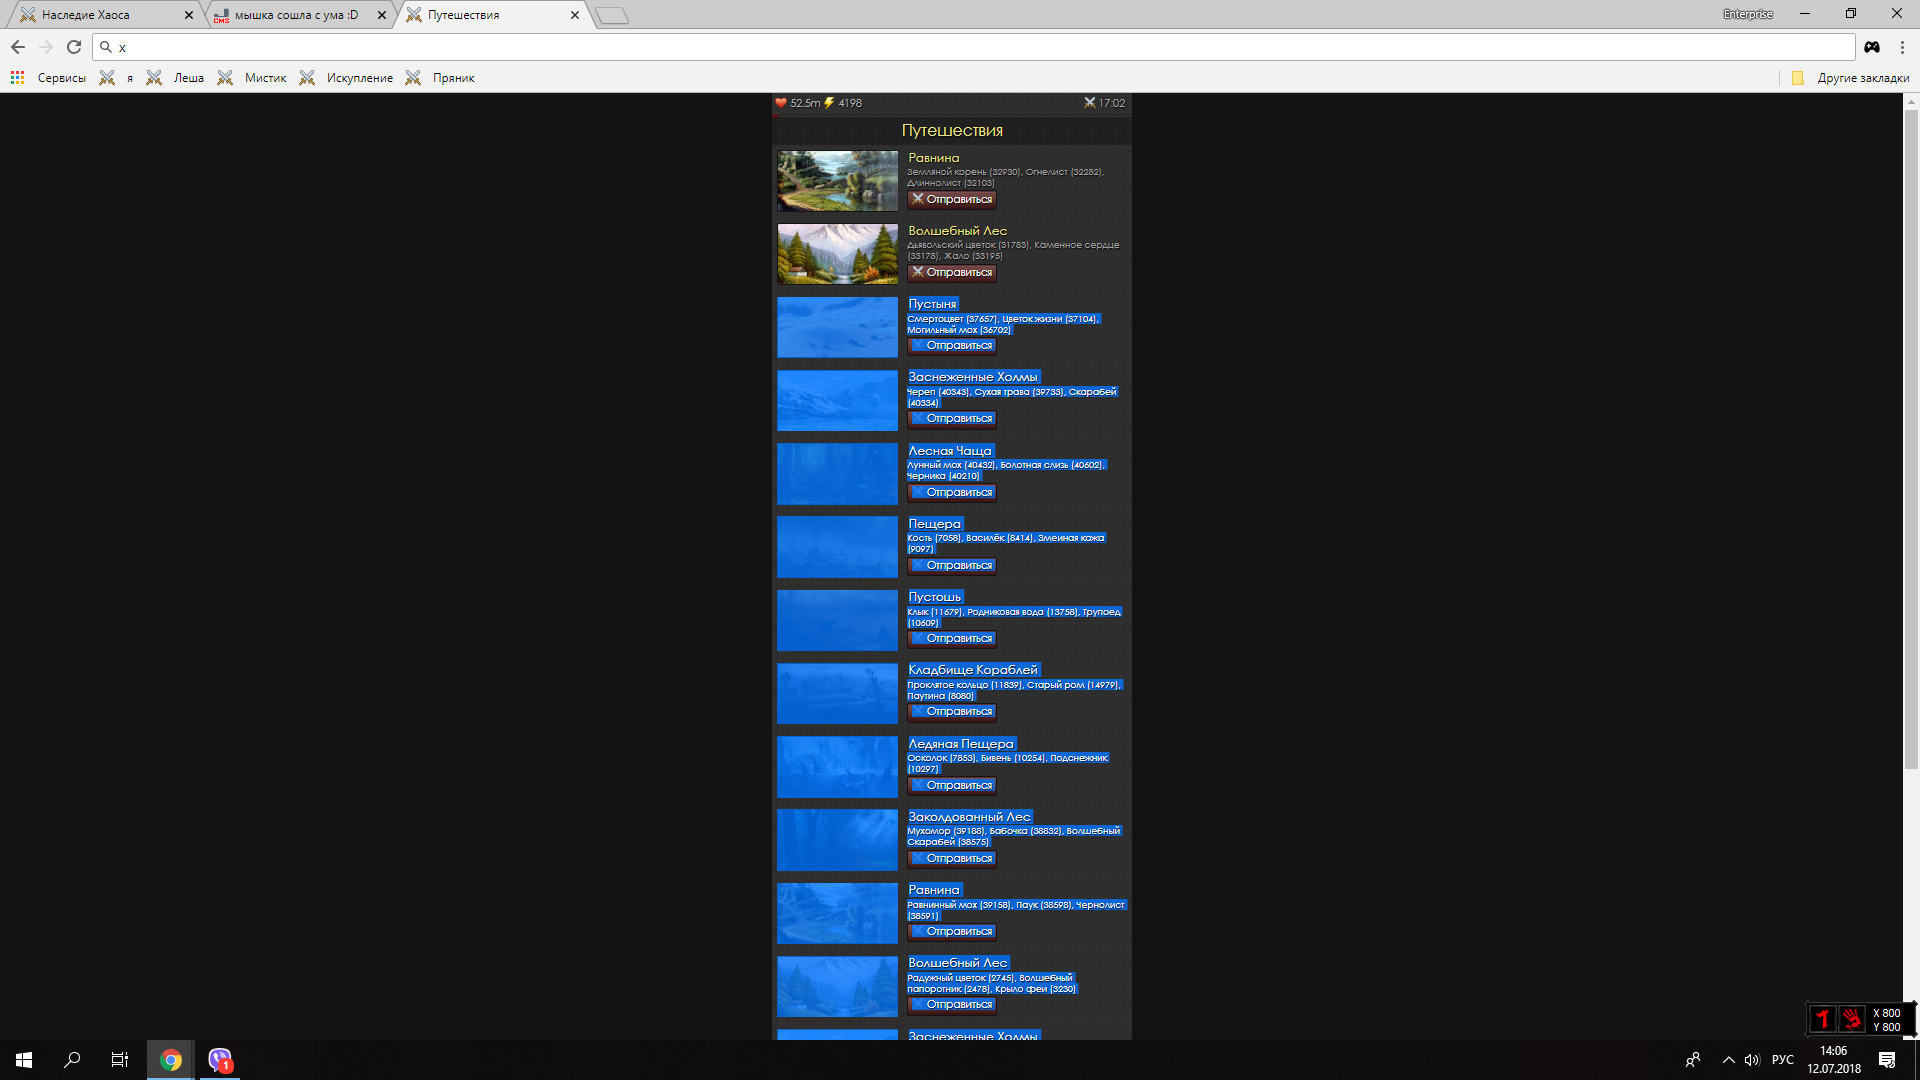Click the game controller extension icon
1920x1080 pixels.
coord(1872,47)
